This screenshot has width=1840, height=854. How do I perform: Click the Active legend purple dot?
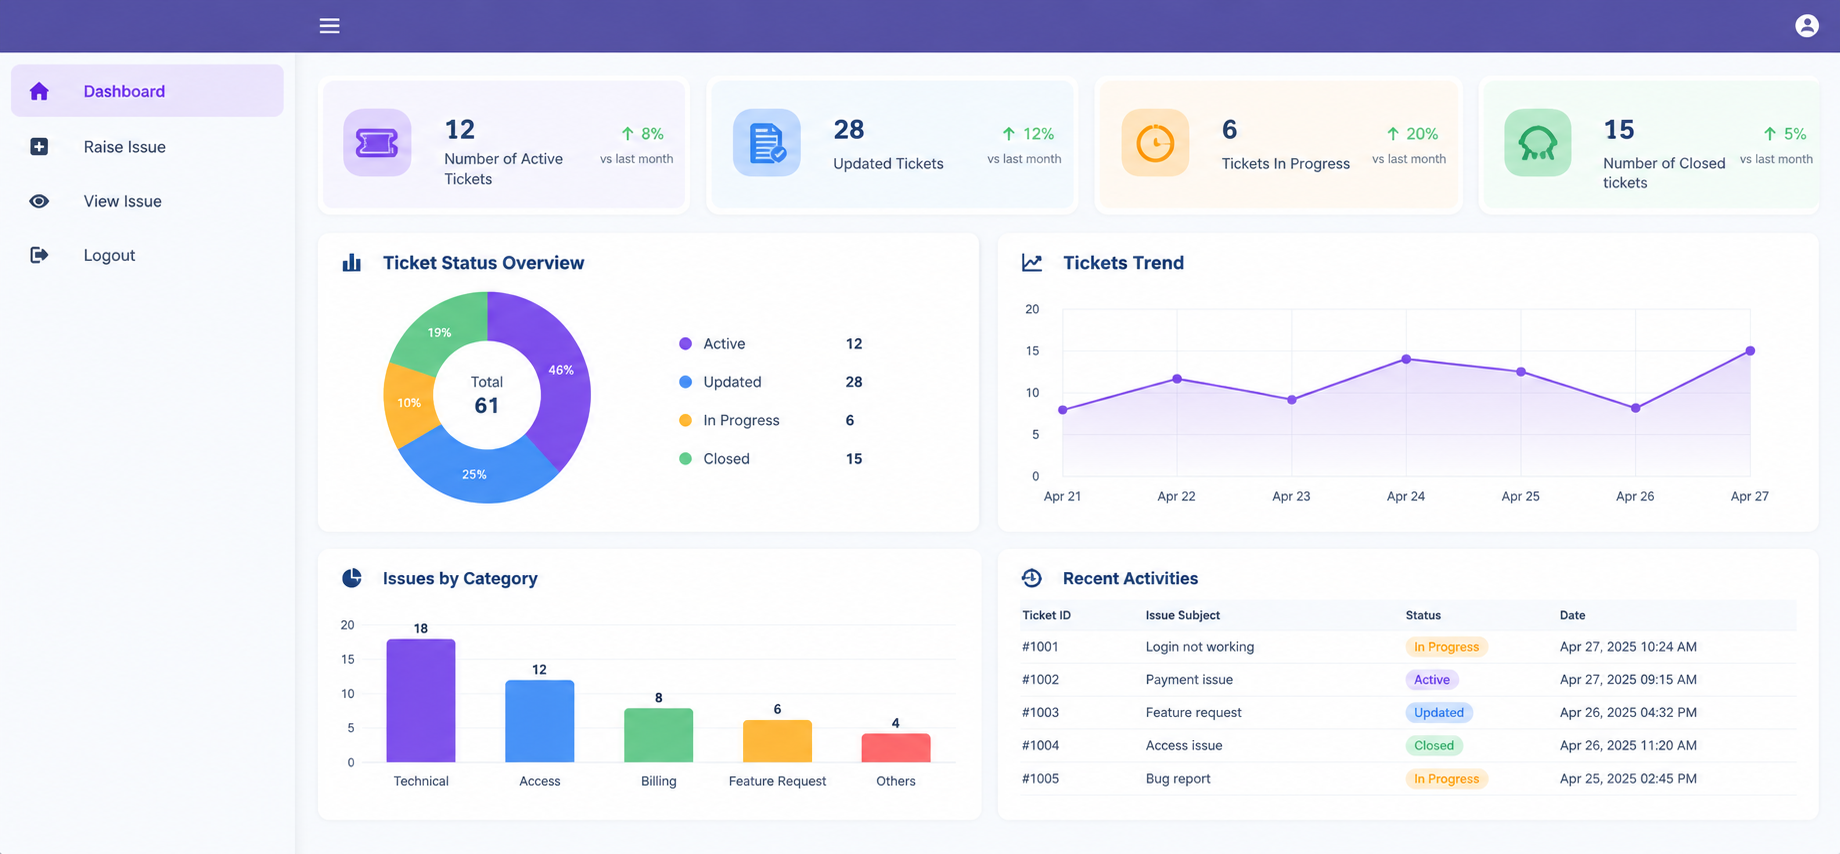click(685, 344)
